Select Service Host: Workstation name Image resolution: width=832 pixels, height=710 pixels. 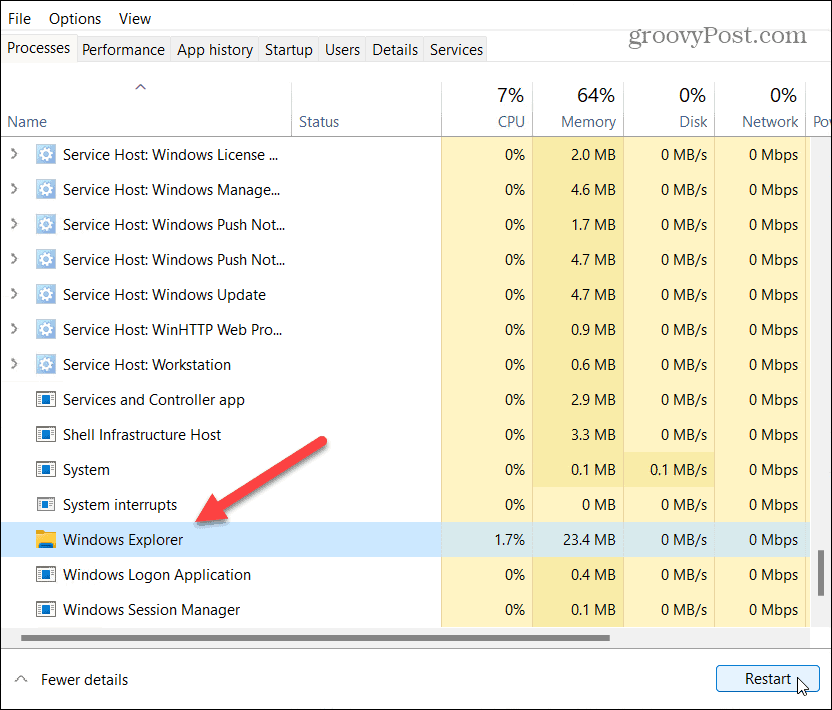tap(147, 365)
